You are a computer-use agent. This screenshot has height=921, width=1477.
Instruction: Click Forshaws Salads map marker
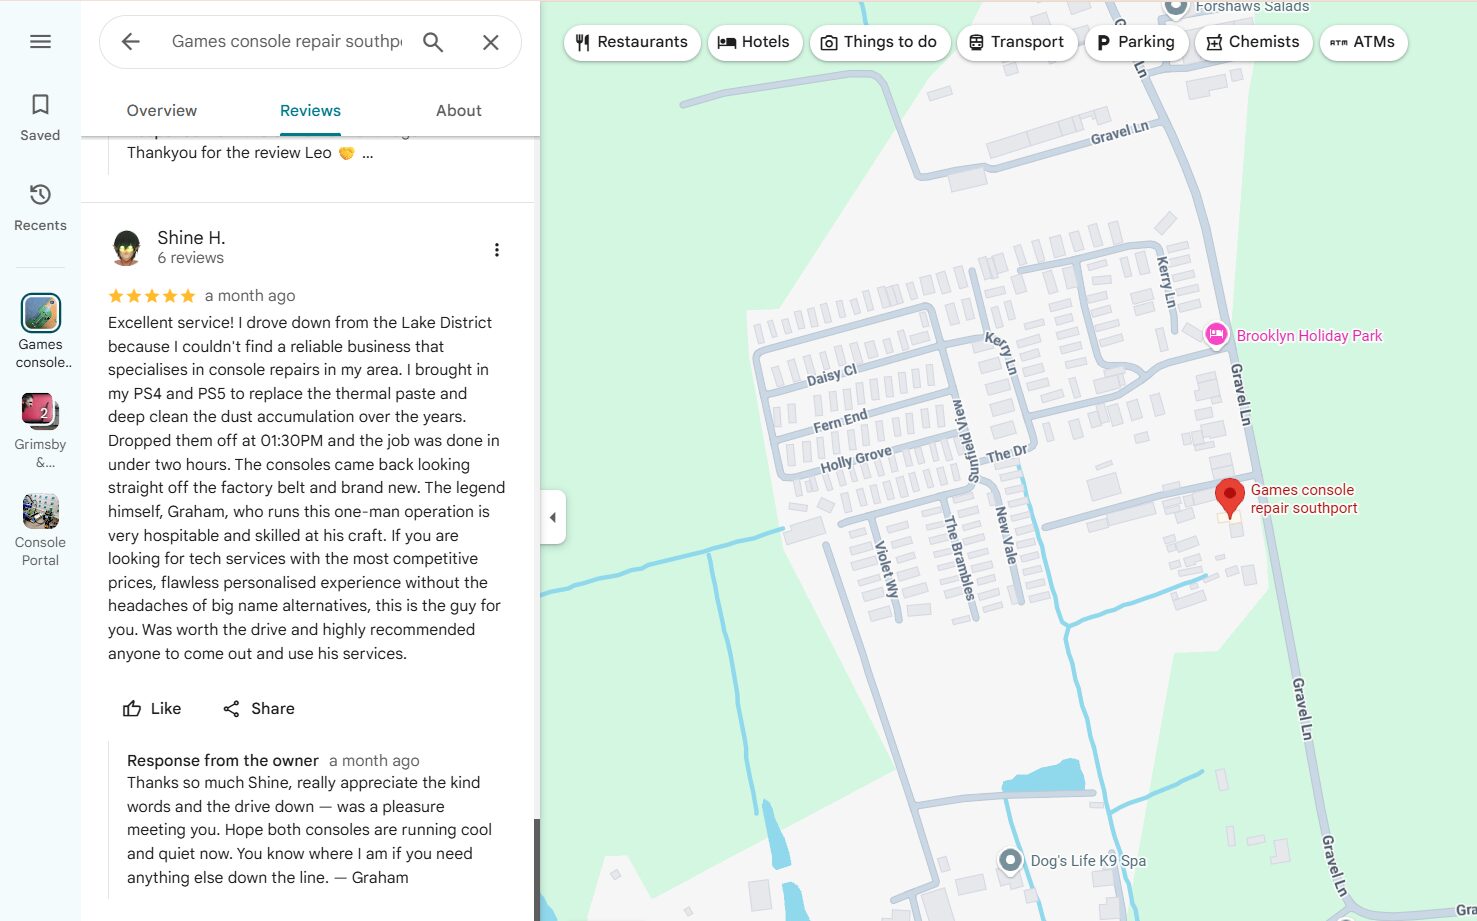point(1176,7)
